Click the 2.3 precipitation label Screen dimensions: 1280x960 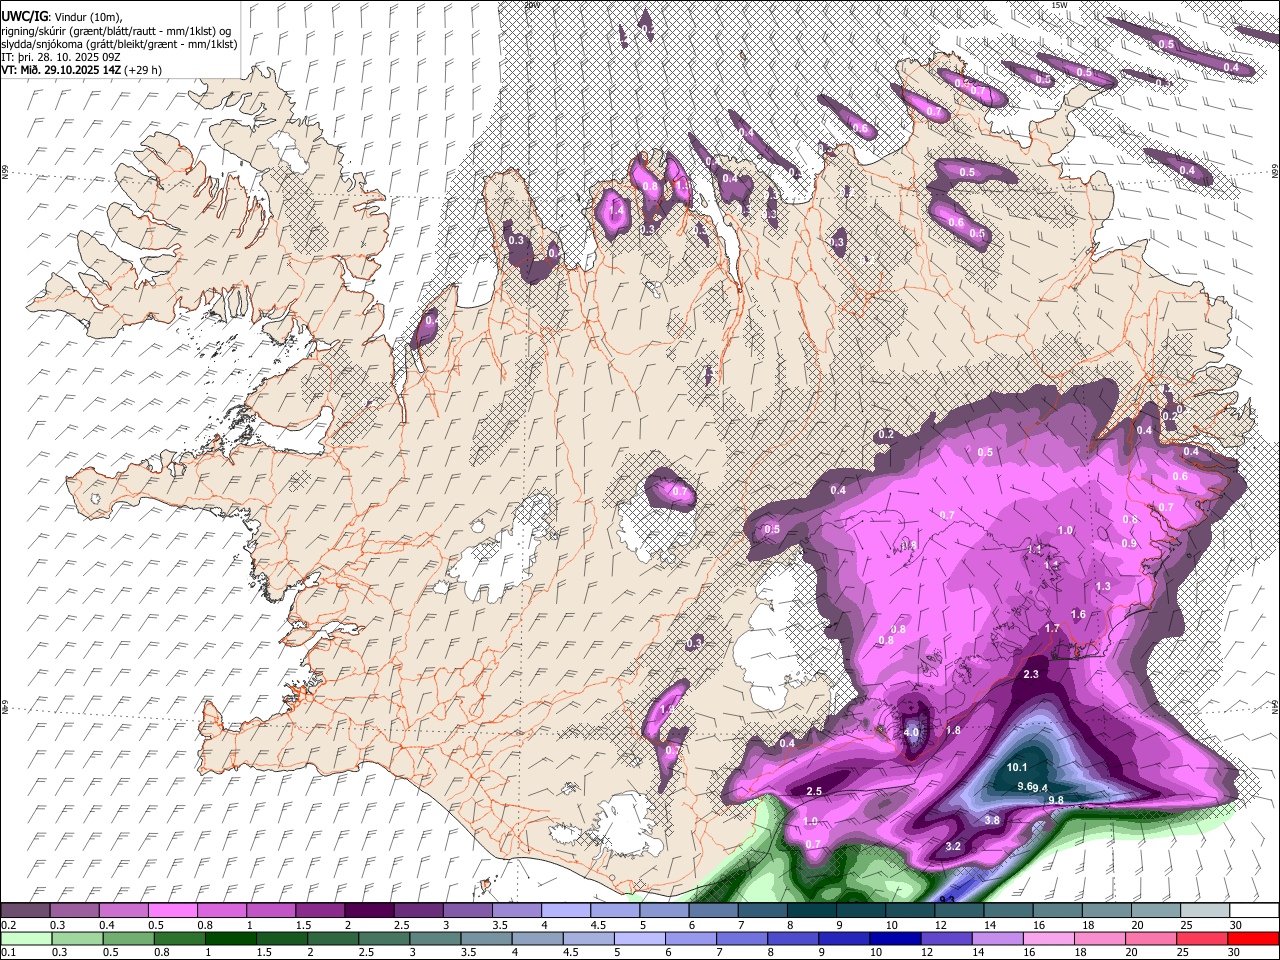coord(1032,674)
